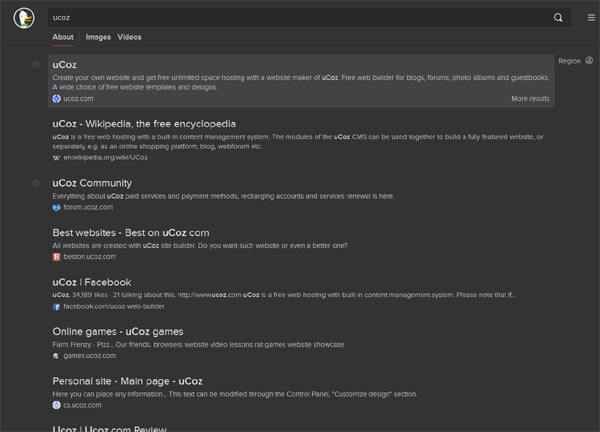Open the uCoz Community result
The height and width of the screenshot is (432, 600).
92,183
